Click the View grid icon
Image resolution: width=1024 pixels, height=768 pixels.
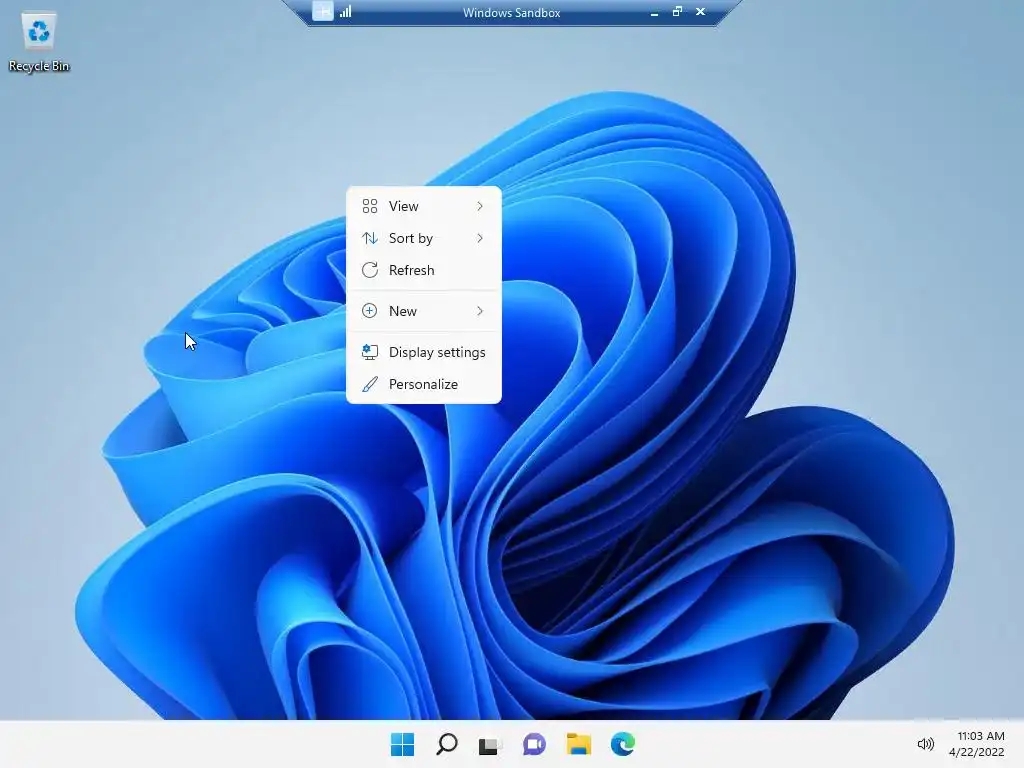point(370,206)
